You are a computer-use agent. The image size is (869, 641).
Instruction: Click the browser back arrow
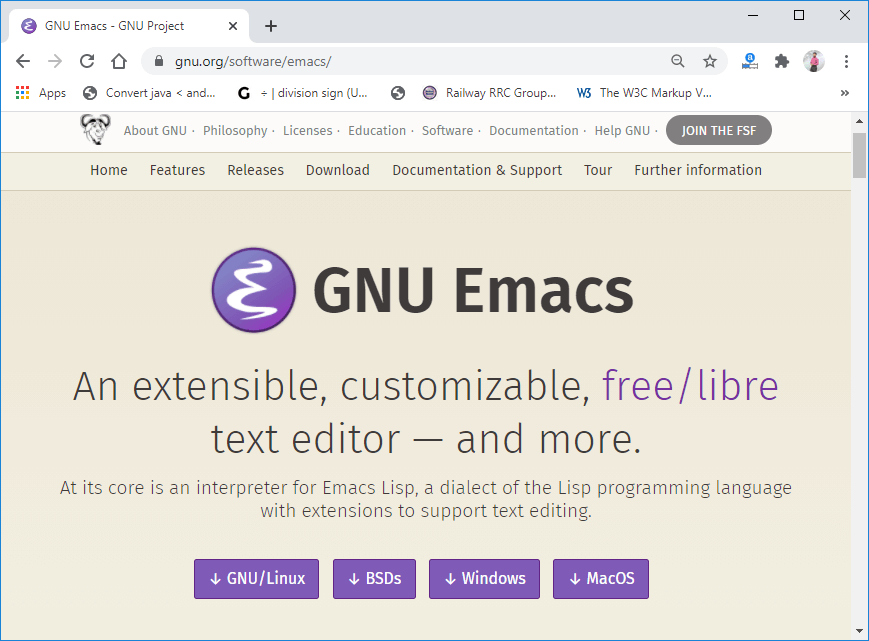(23, 61)
